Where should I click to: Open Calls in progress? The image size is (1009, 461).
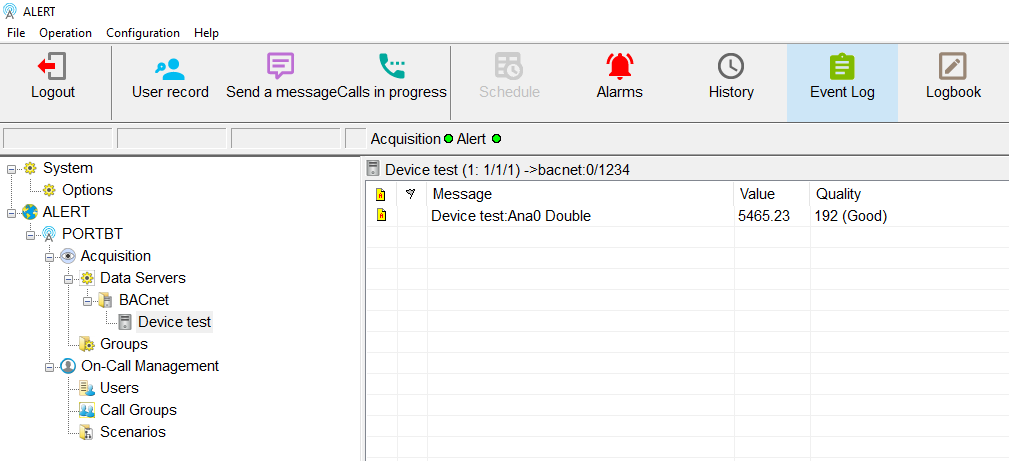point(392,67)
